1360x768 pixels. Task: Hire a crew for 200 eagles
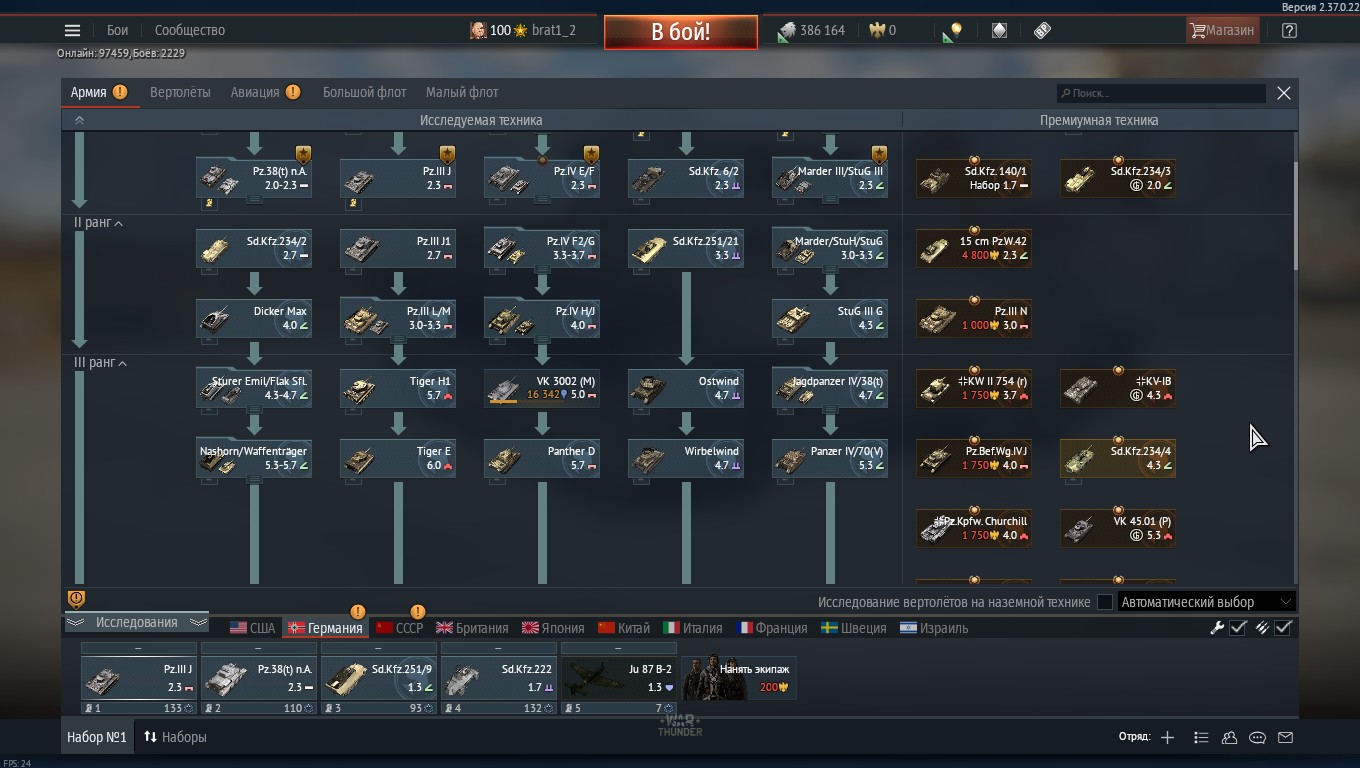[738, 676]
